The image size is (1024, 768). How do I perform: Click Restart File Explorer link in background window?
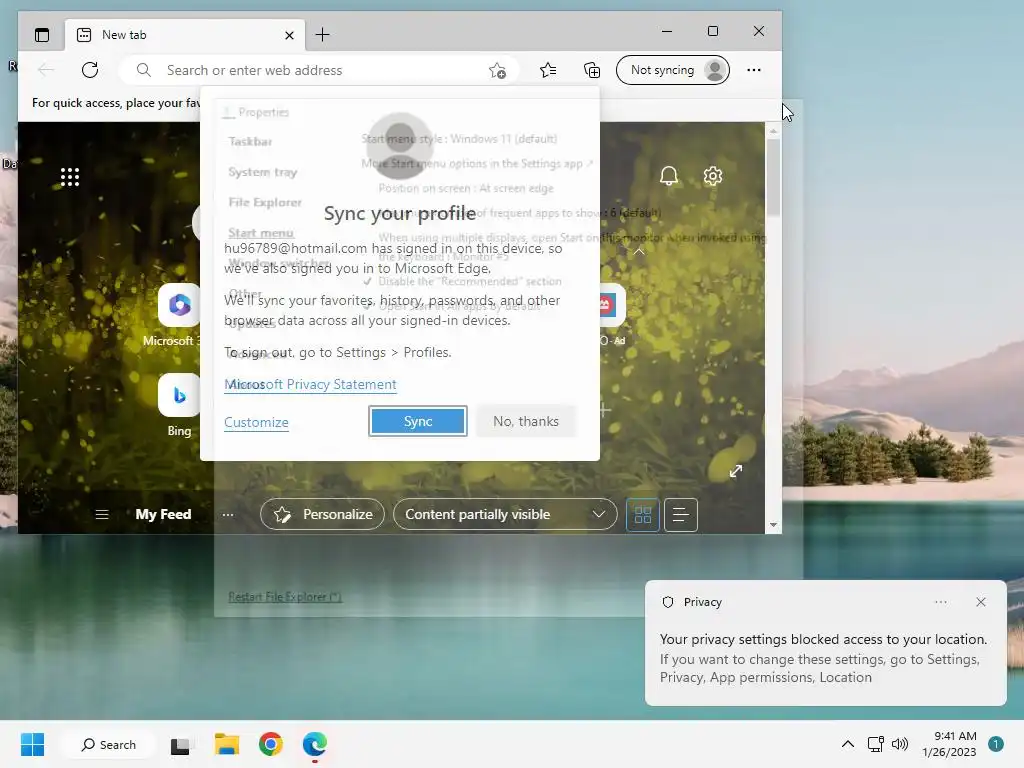pos(285,596)
